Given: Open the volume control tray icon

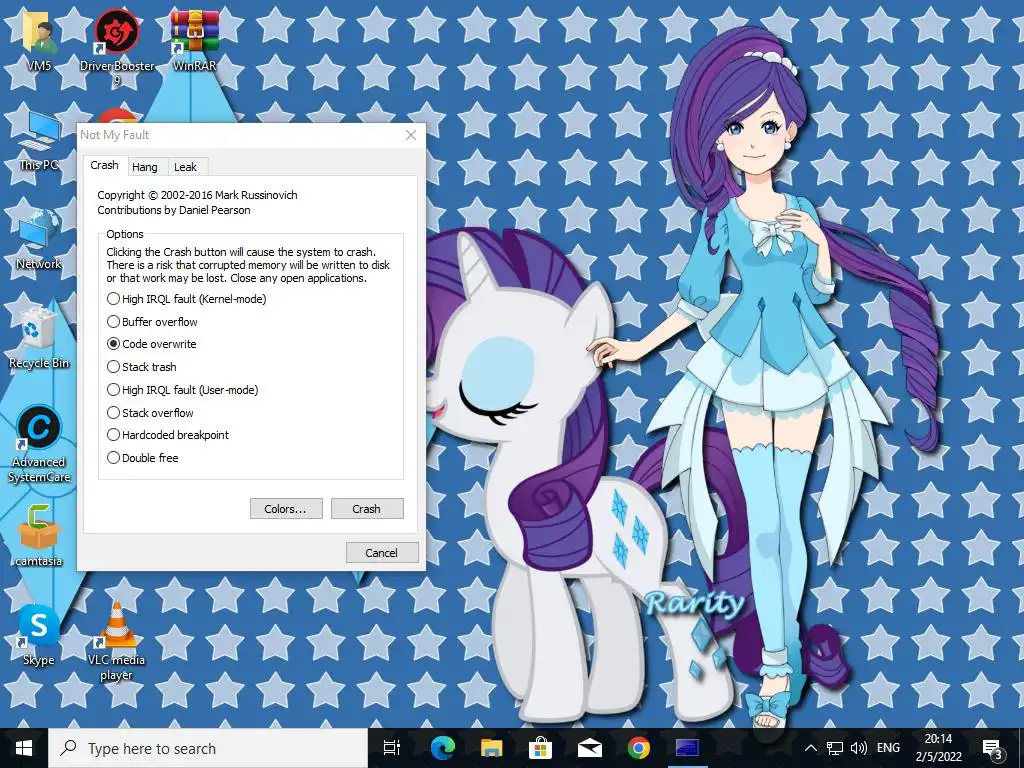Looking at the screenshot, I should [x=859, y=748].
